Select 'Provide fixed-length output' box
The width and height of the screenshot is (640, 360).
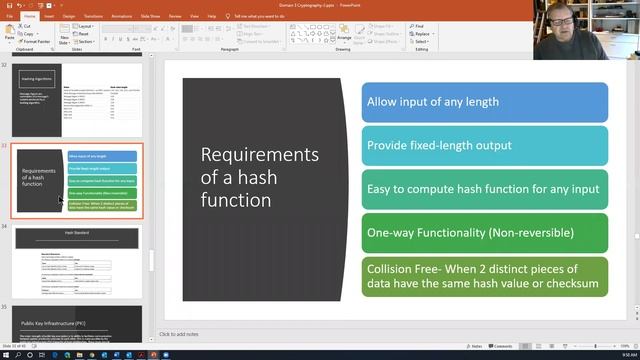[485, 146]
